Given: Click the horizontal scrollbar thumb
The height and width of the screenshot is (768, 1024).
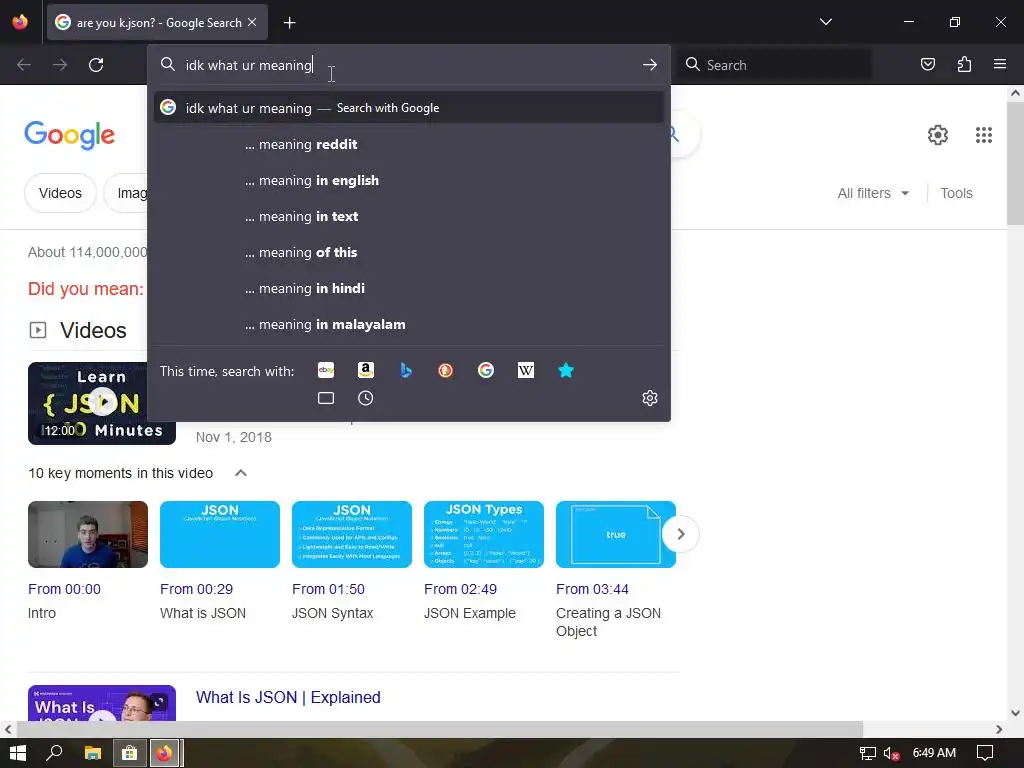Looking at the screenshot, I should (x=440, y=729).
